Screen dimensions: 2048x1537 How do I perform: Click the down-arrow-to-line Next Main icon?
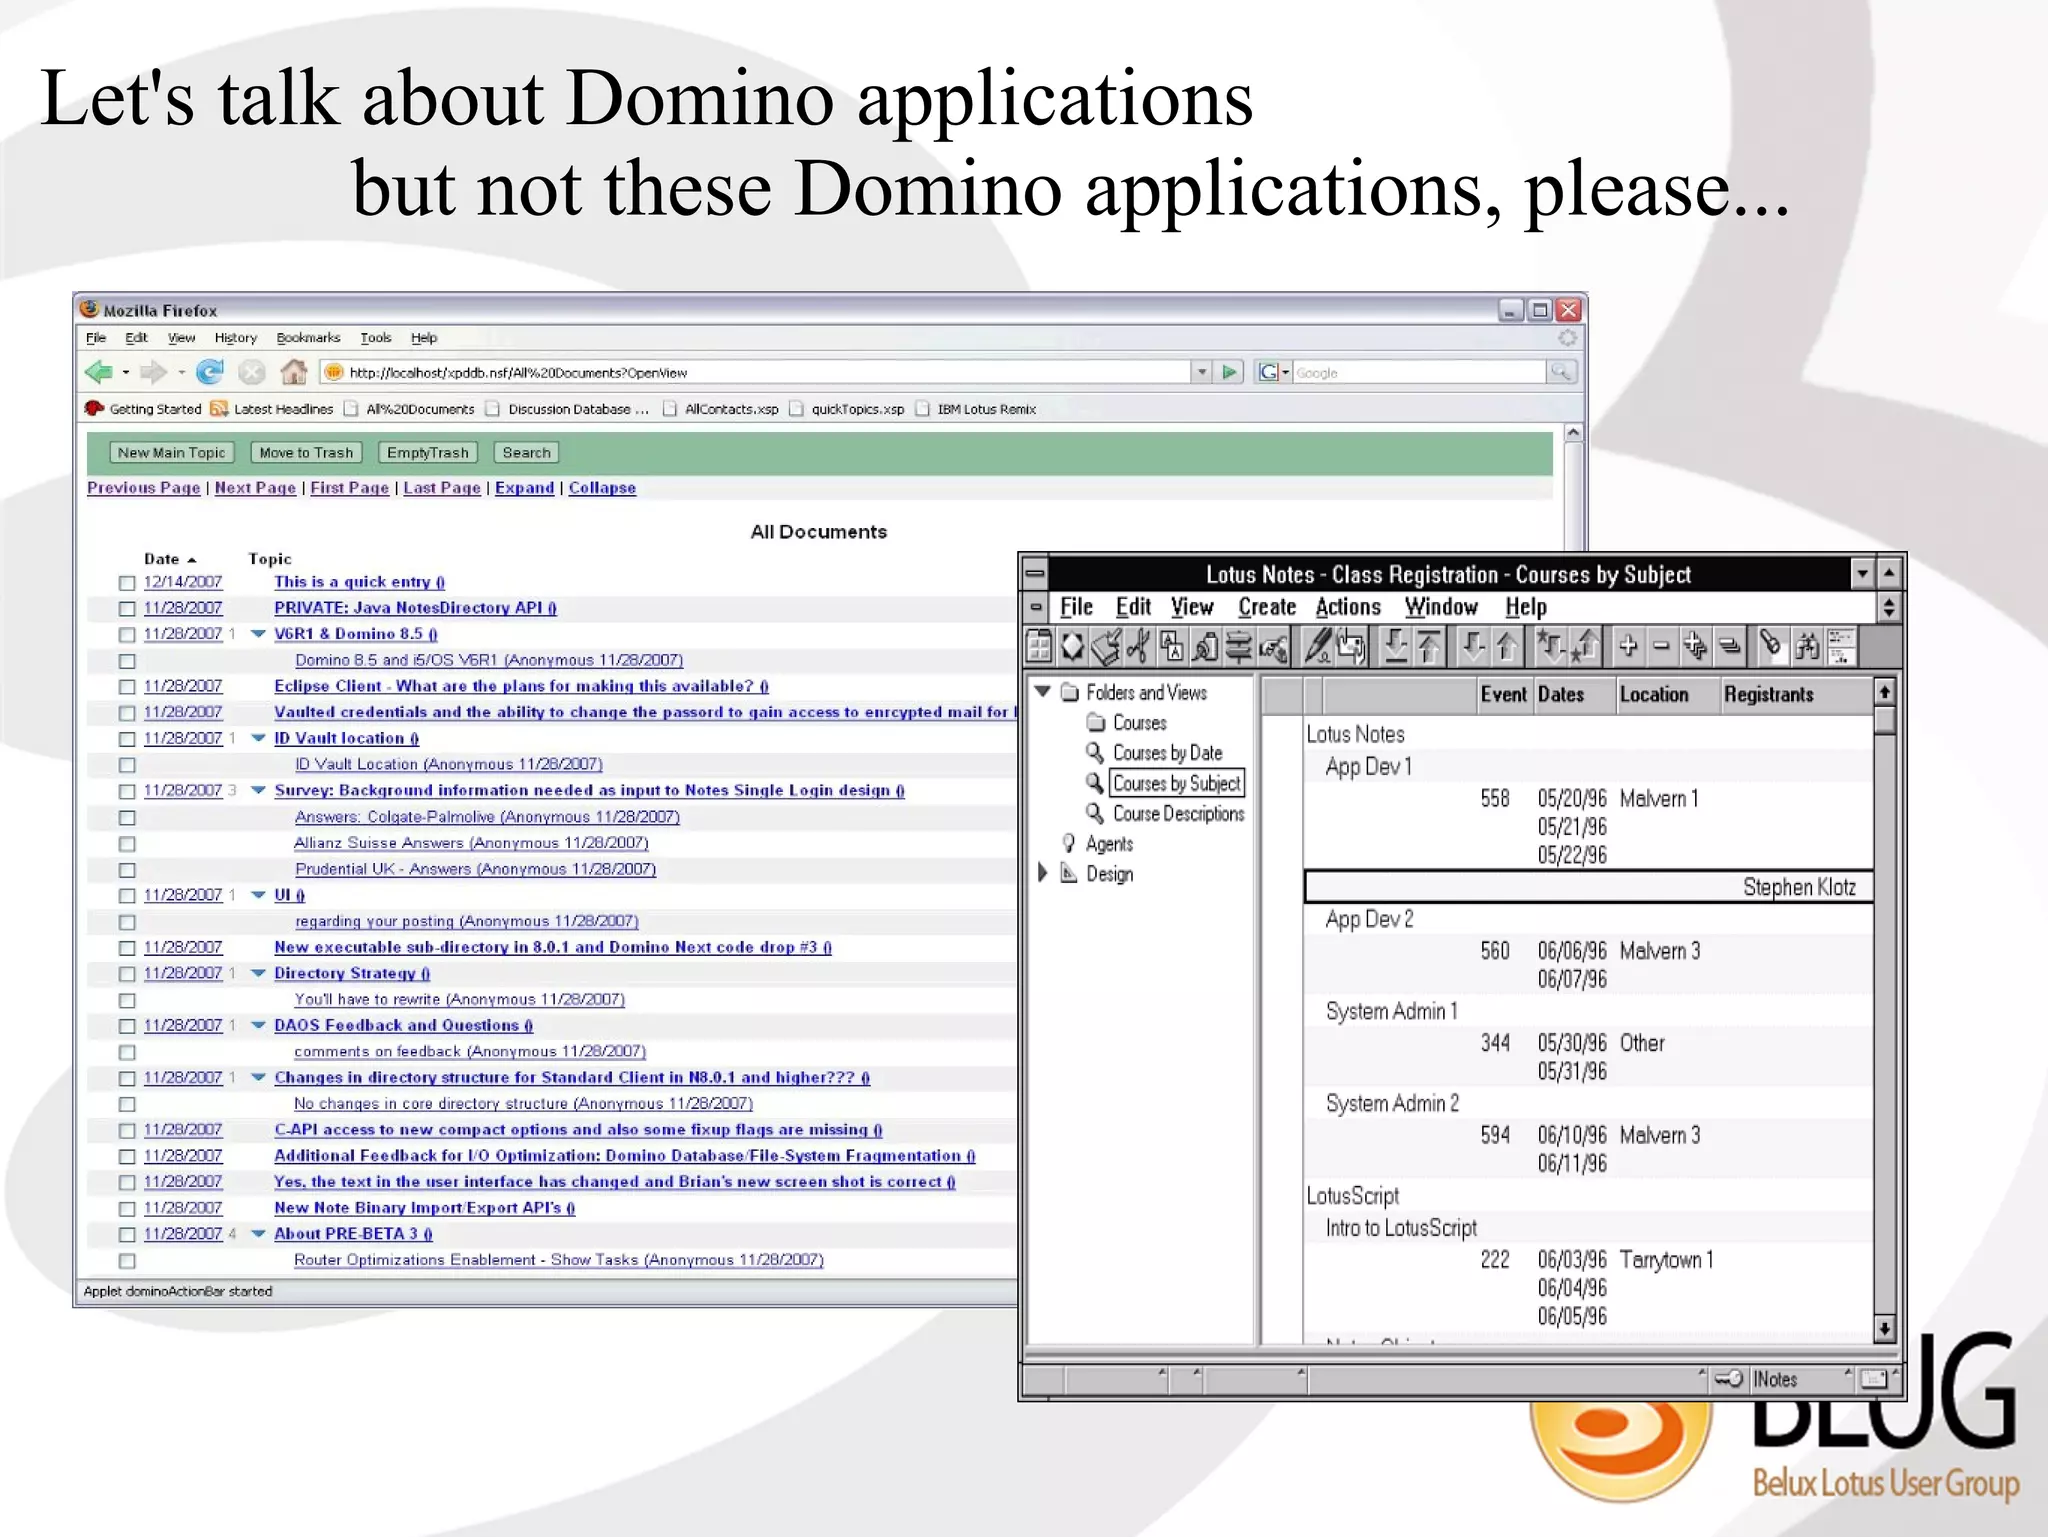pyautogui.click(x=1396, y=647)
